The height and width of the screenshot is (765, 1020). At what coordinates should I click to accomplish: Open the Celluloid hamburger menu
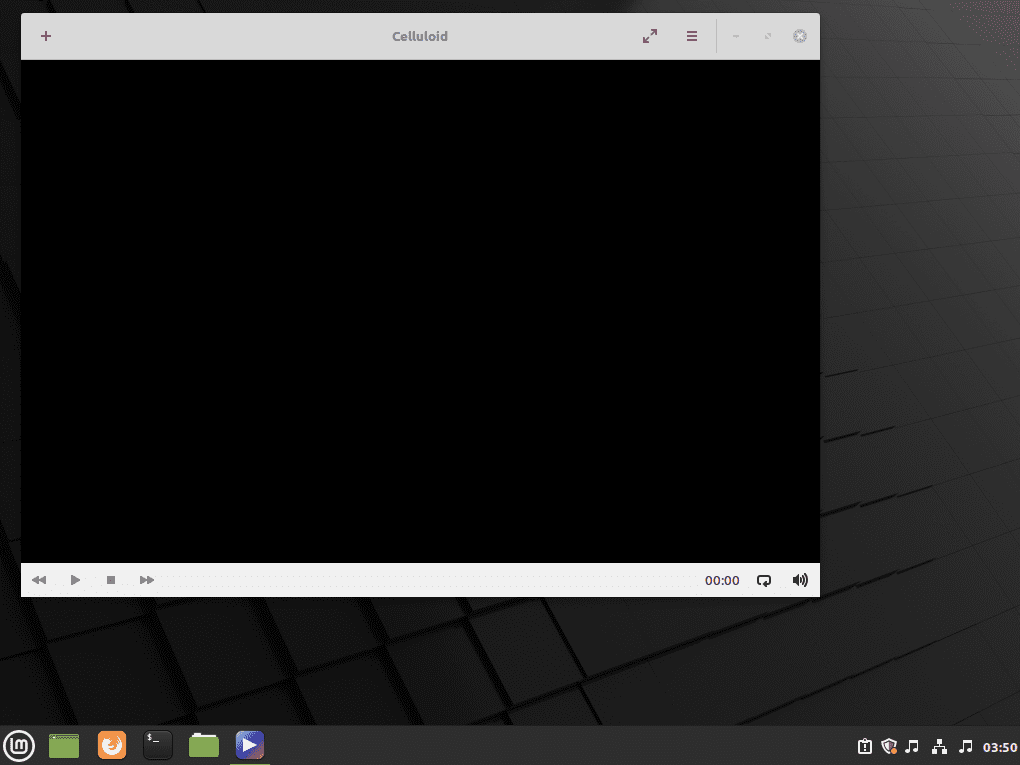pos(691,36)
